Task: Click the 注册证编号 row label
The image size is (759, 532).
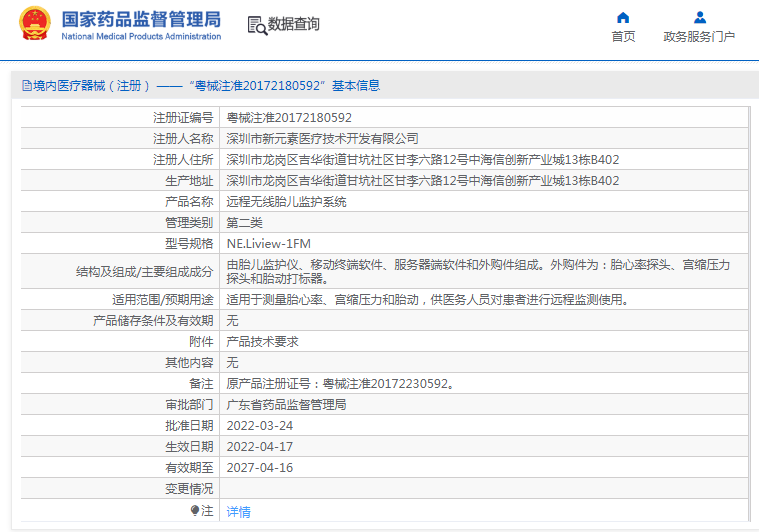Action: pos(183,118)
